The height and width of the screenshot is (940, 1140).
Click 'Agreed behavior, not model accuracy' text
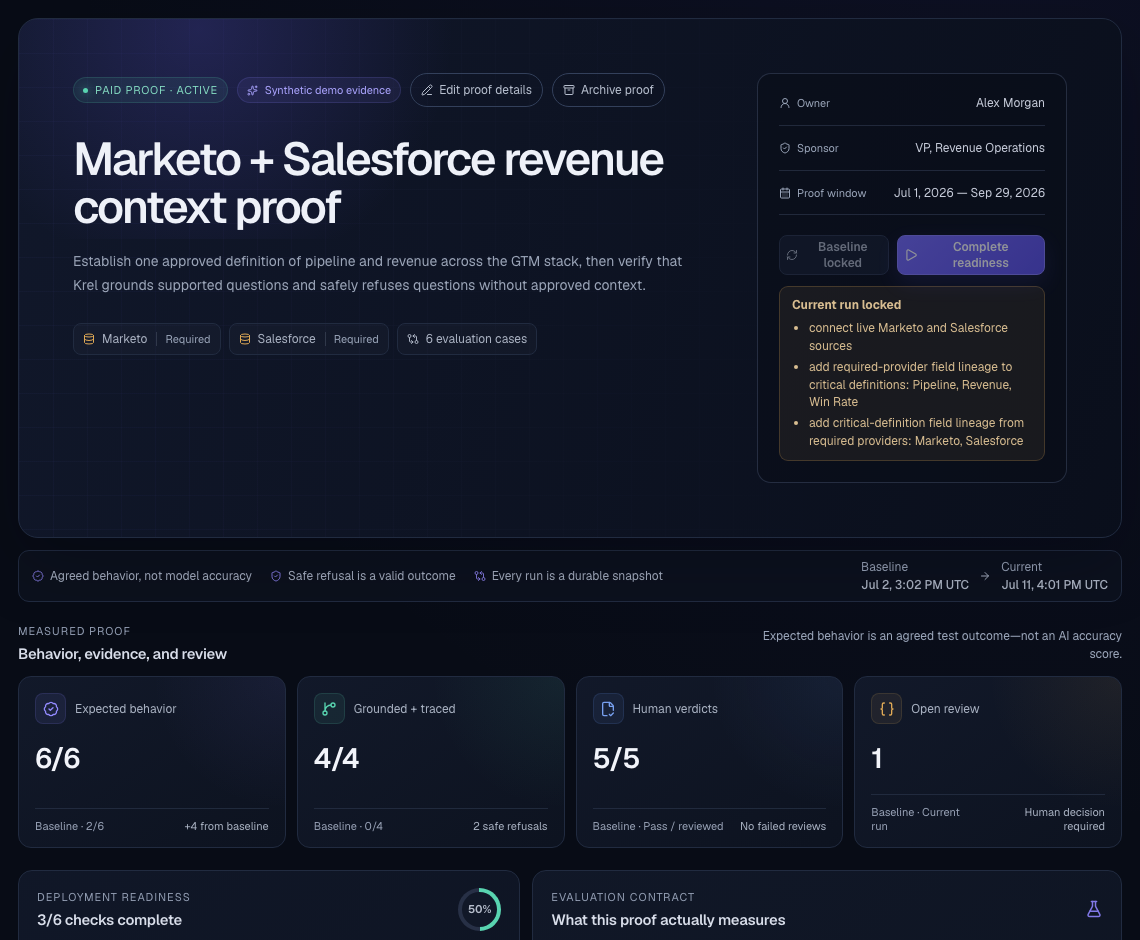point(150,577)
